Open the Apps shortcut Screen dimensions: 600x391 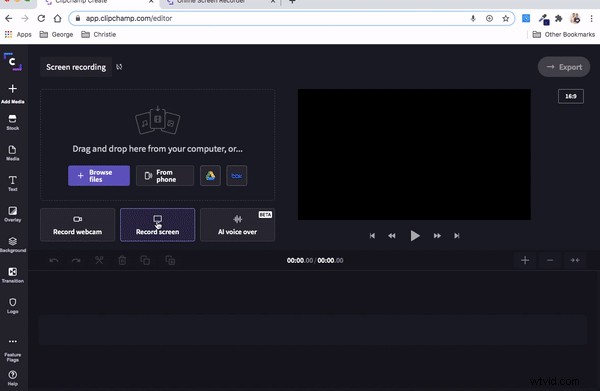click(x=18, y=34)
